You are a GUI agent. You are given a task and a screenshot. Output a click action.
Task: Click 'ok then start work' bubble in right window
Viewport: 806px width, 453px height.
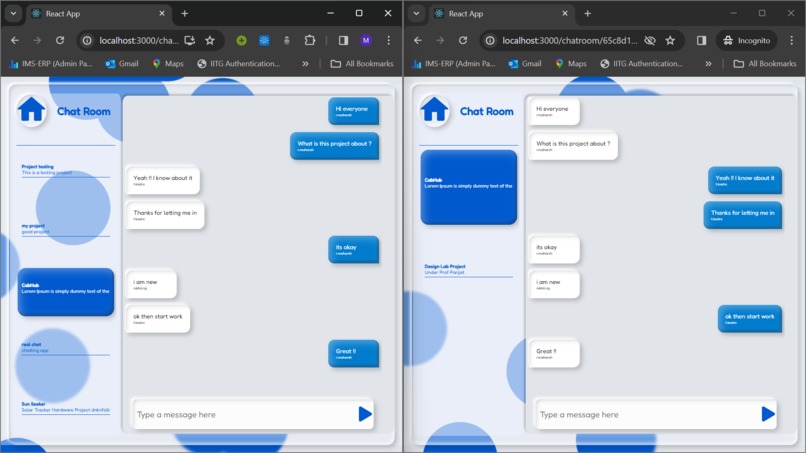[x=750, y=319]
